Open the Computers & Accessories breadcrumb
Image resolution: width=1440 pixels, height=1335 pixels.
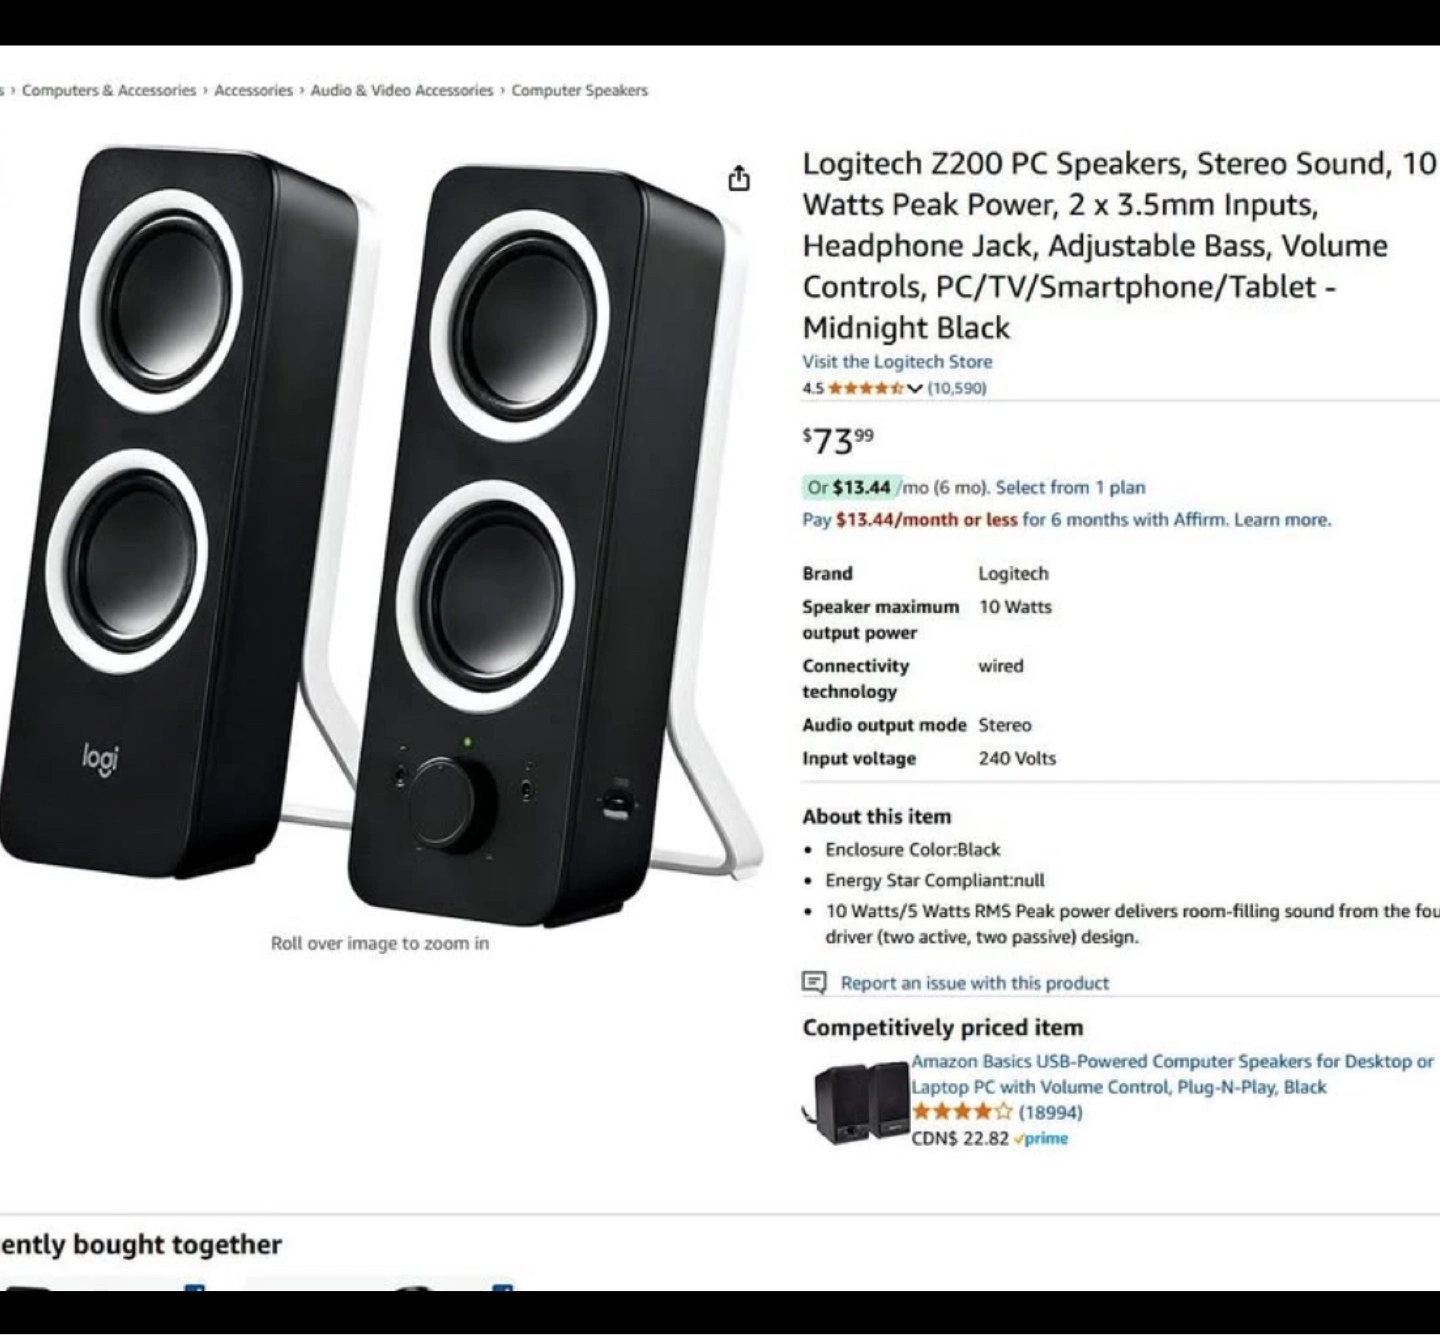[x=109, y=90]
